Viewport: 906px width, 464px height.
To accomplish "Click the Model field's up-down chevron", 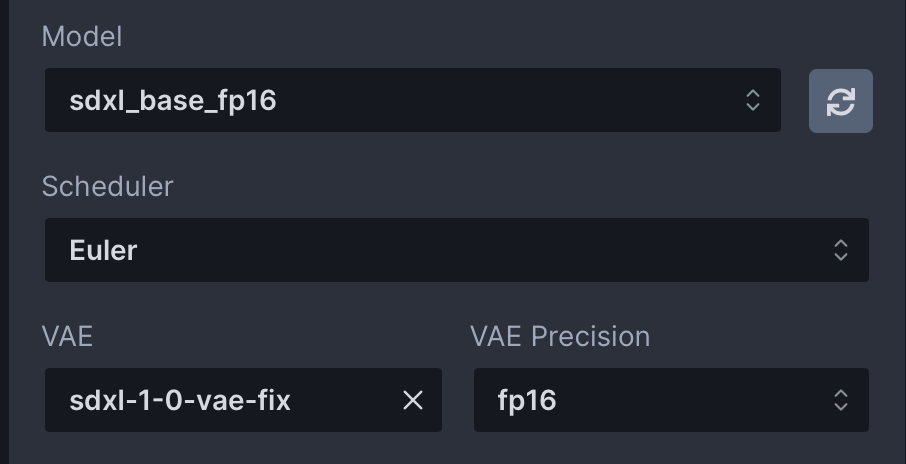I will click(753, 100).
